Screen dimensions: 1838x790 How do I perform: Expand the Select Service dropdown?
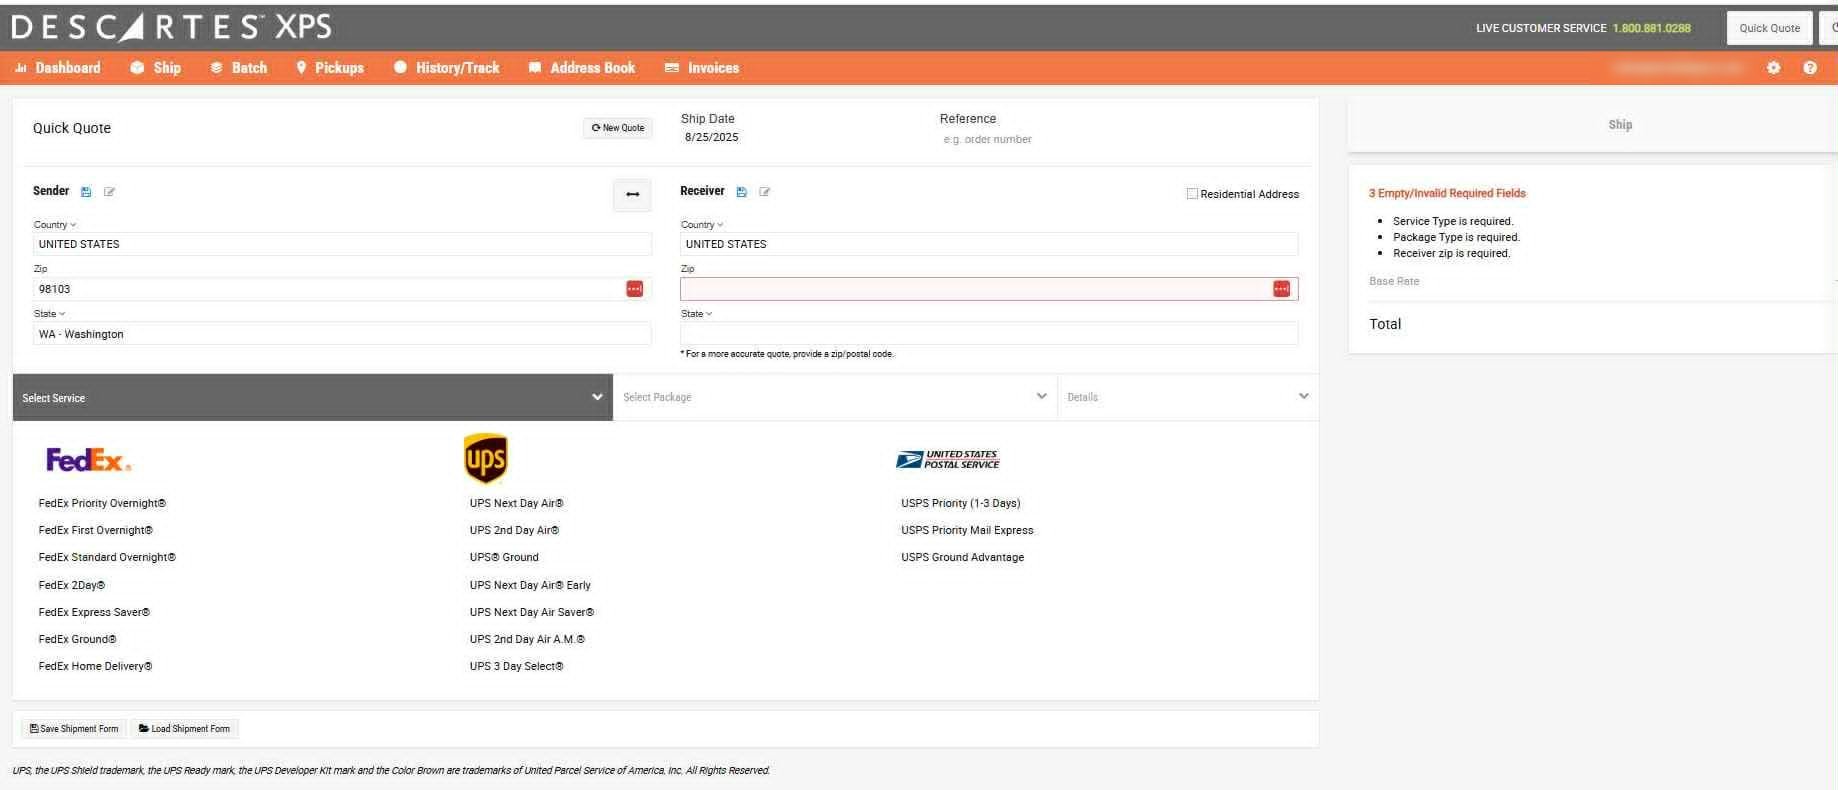click(313, 398)
